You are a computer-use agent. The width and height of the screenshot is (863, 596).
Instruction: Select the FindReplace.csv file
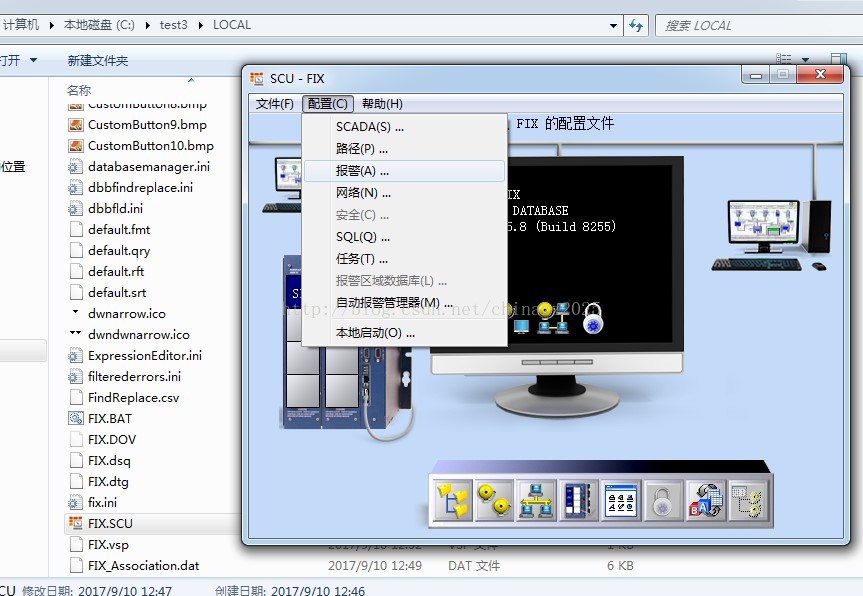[133, 397]
